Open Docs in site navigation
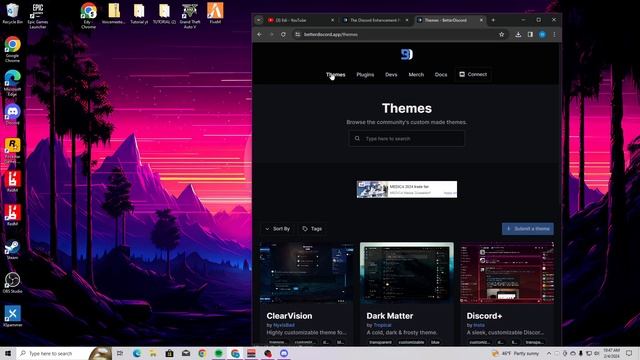 click(x=441, y=74)
